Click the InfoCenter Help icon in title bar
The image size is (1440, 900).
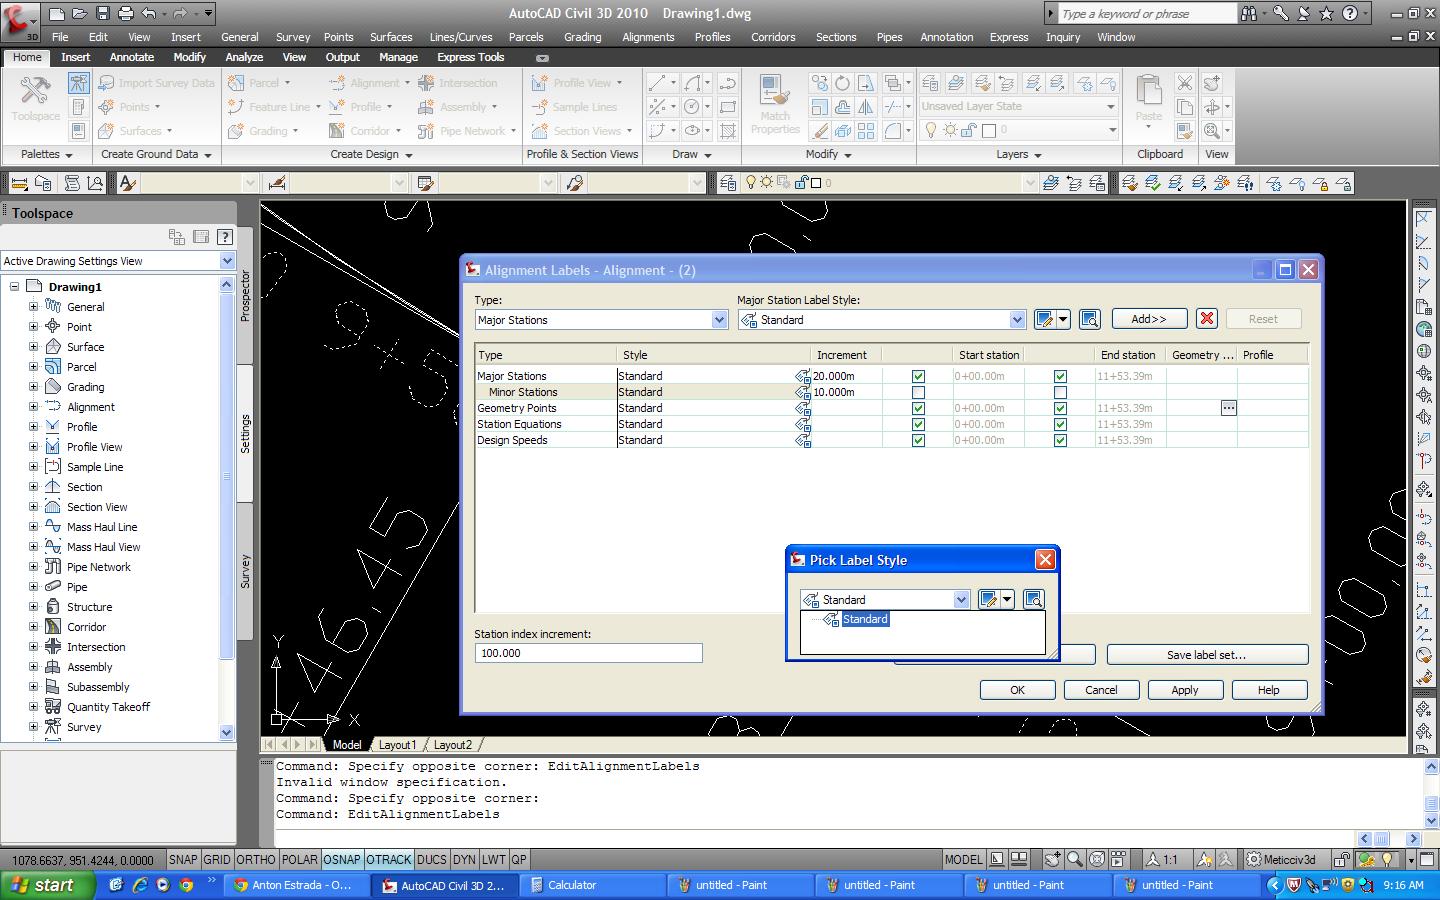1350,14
